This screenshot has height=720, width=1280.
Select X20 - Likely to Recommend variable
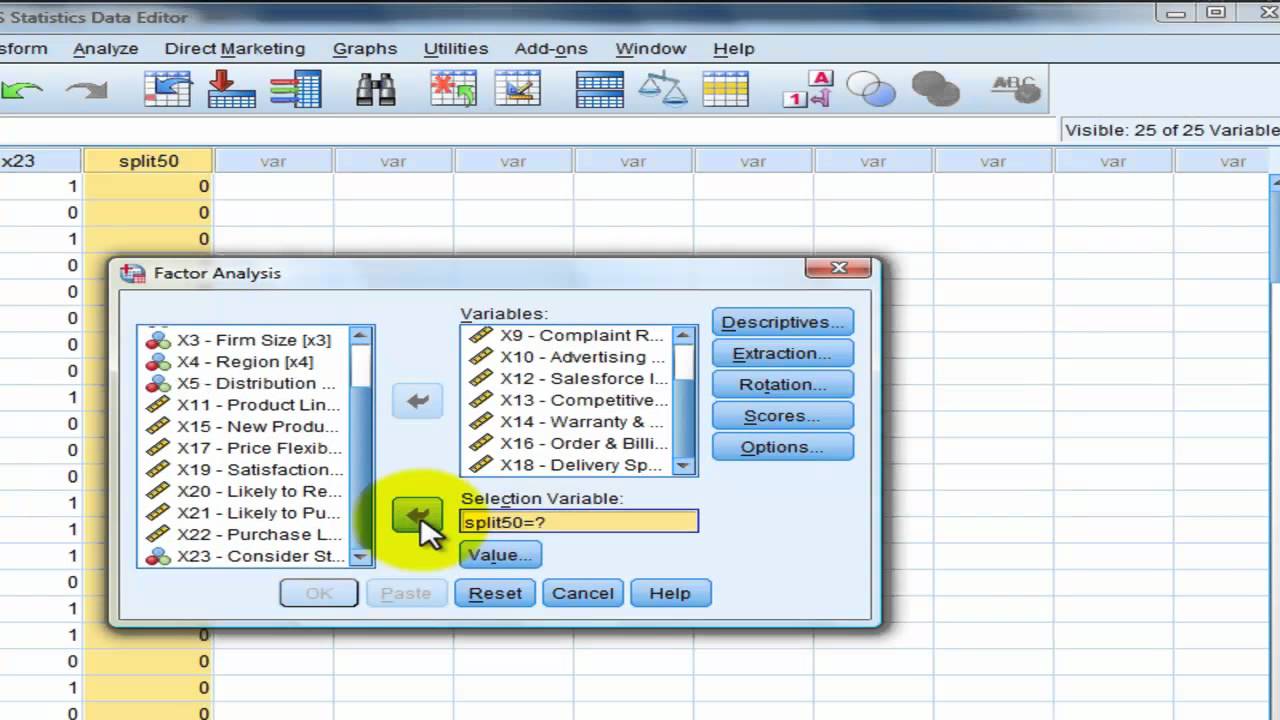click(244, 491)
